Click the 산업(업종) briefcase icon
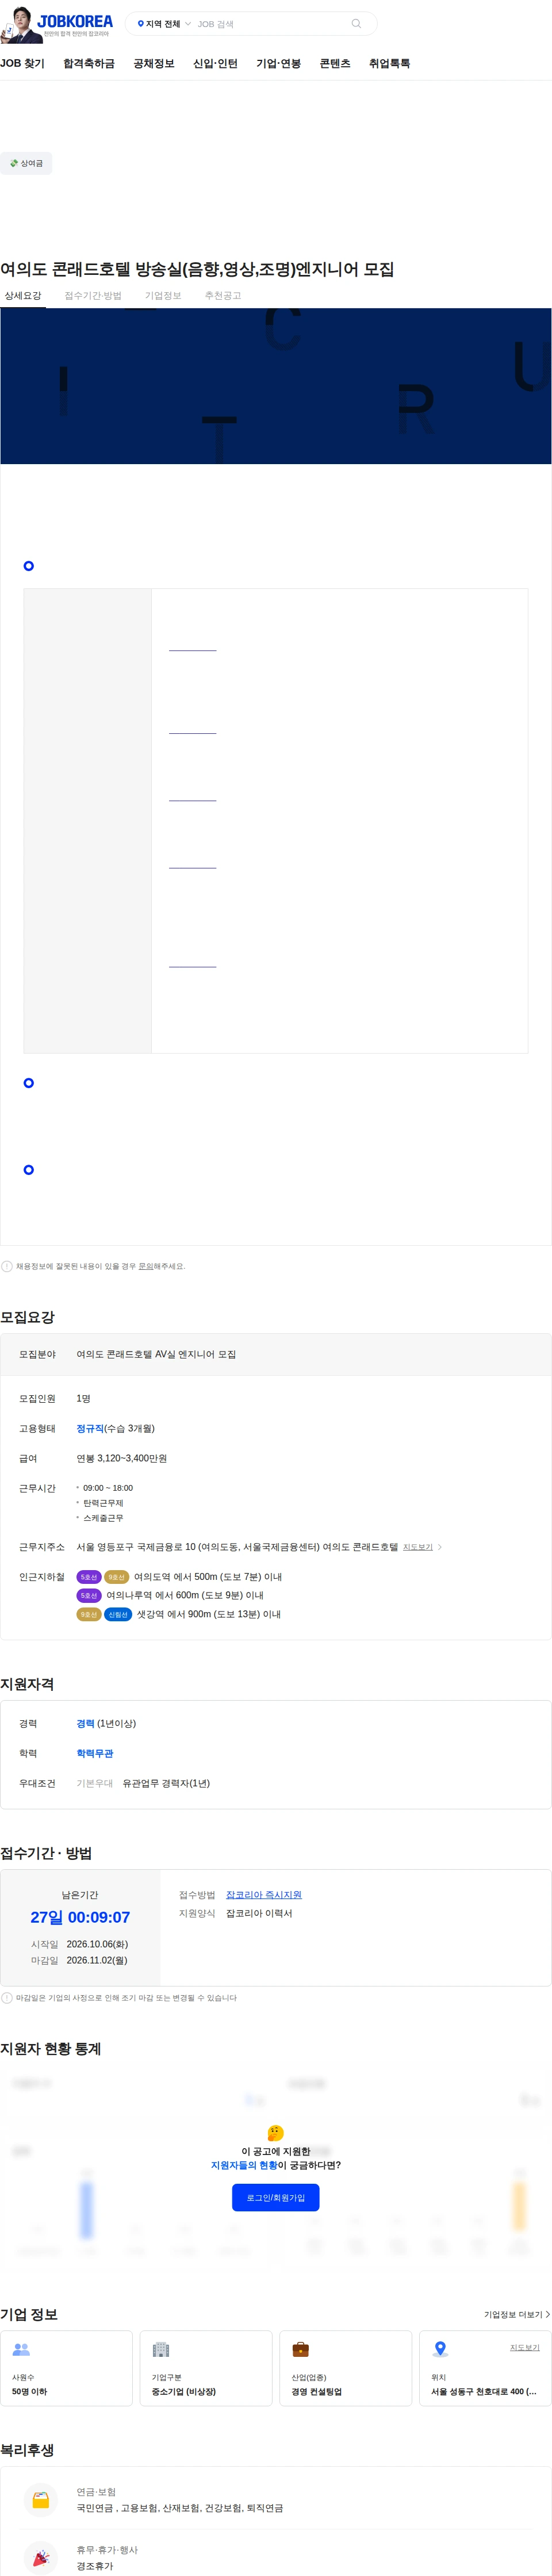 coord(300,2349)
